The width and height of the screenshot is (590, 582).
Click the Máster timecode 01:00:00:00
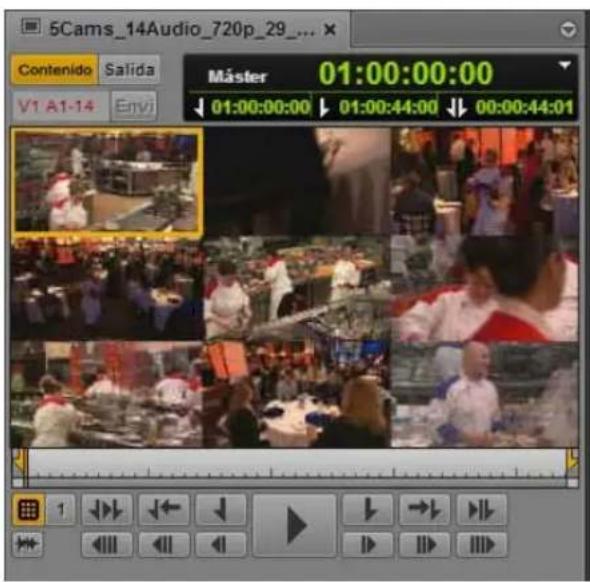click(x=406, y=73)
